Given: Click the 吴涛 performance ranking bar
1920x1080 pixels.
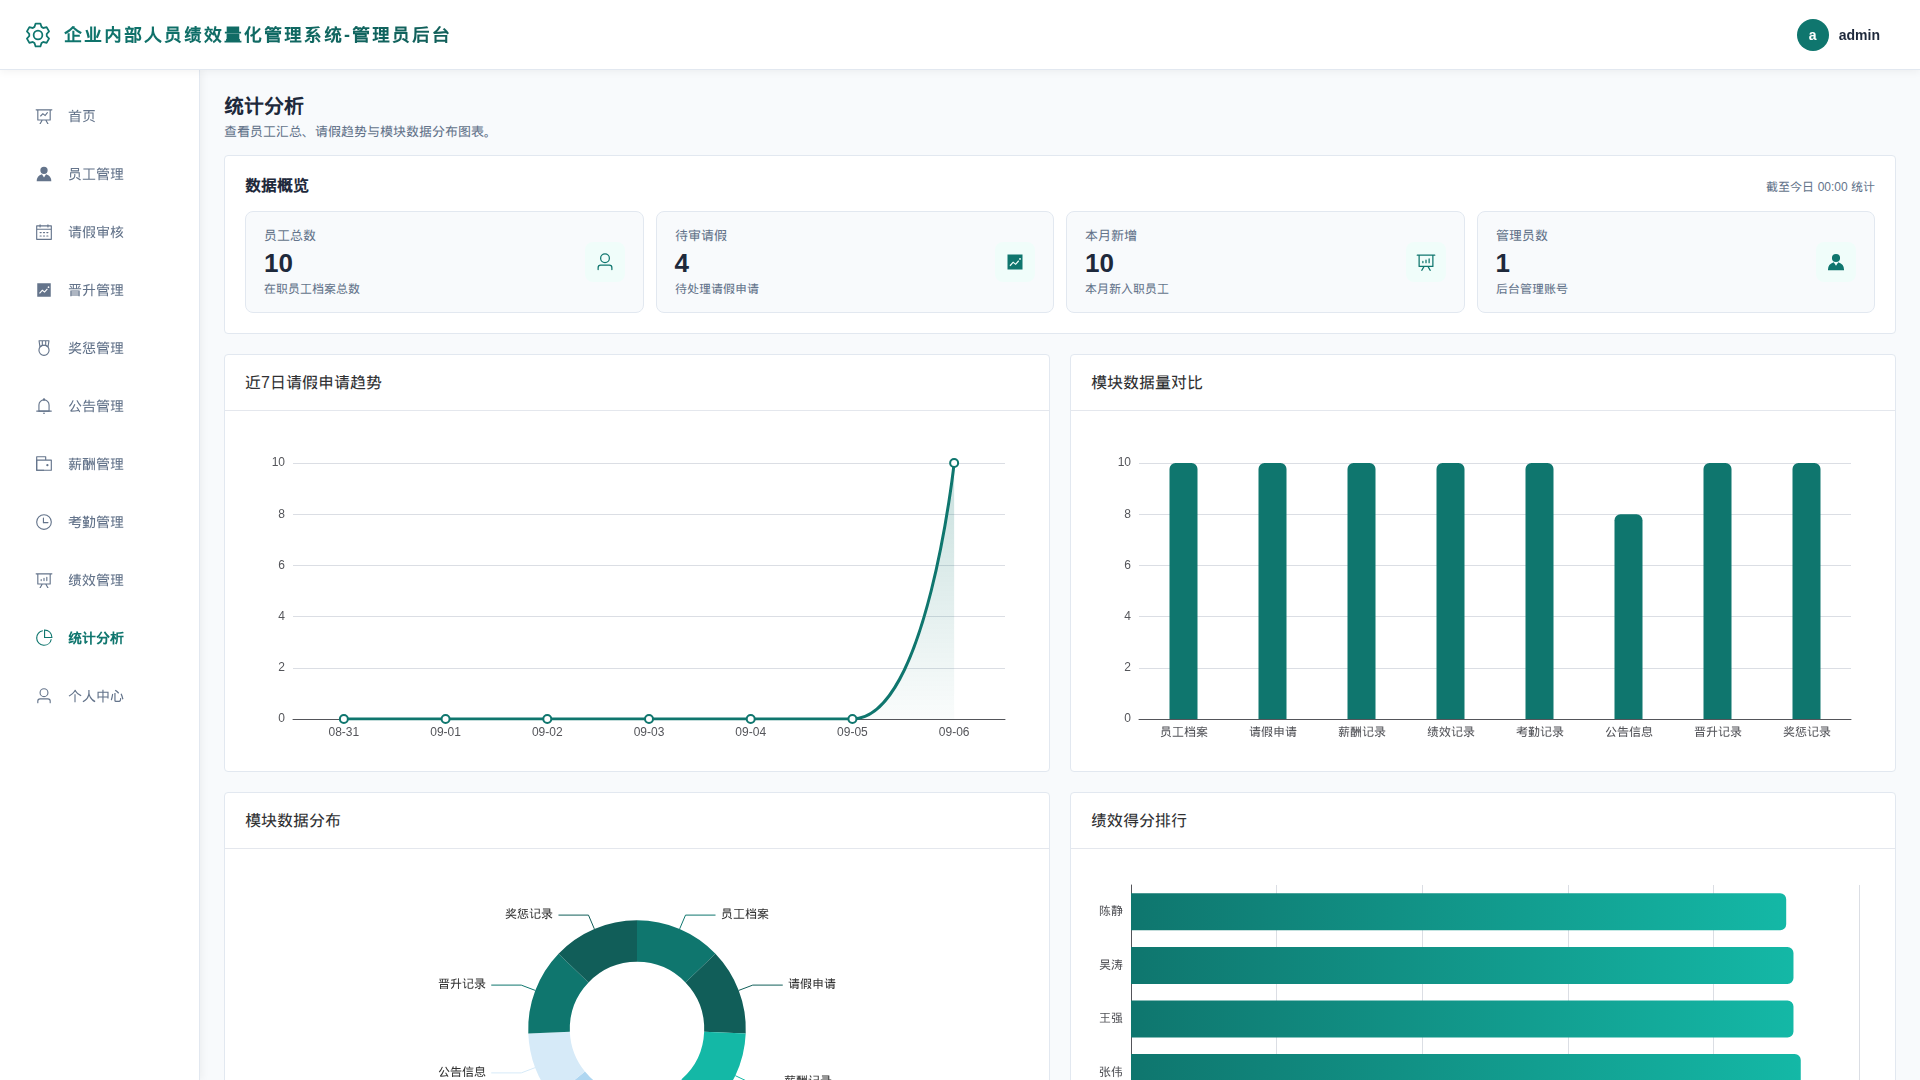Looking at the screenshot, I should pyautogui.click(x=1462, y=965).
